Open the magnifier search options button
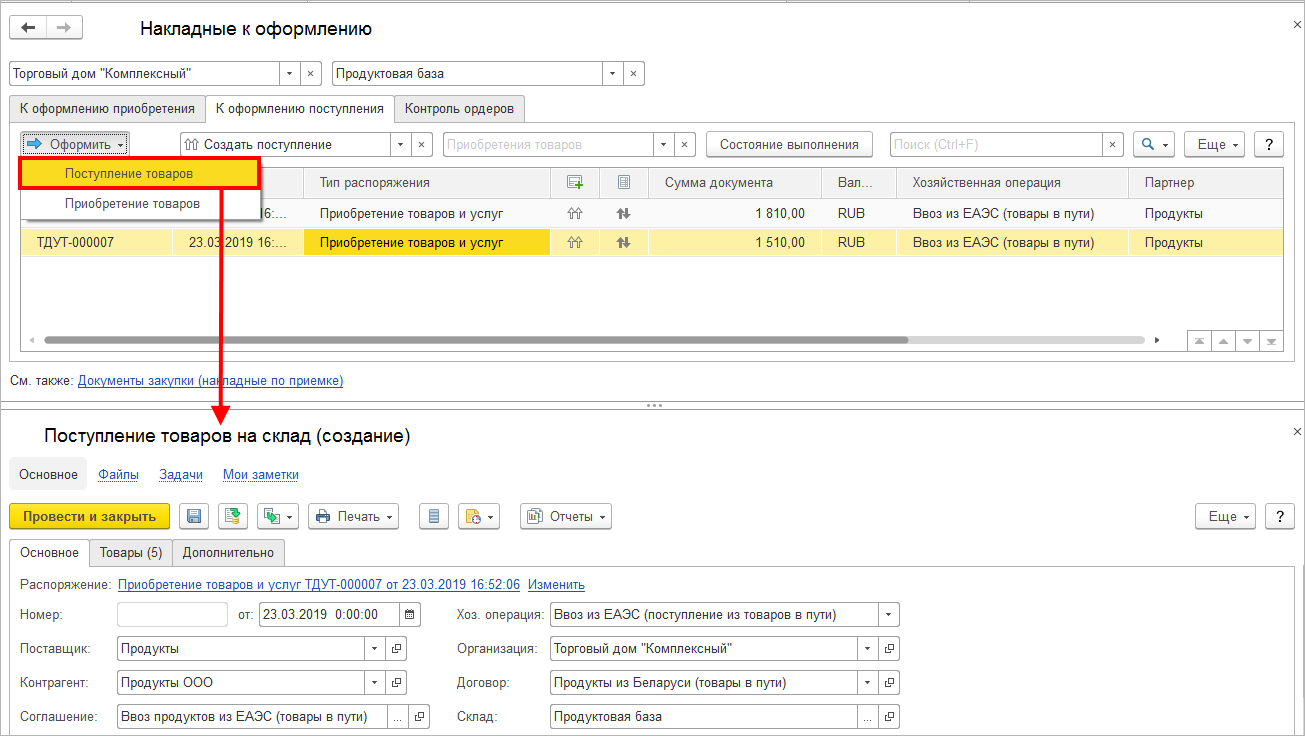Viewport: 1305px width, 736px height. 1154,144
